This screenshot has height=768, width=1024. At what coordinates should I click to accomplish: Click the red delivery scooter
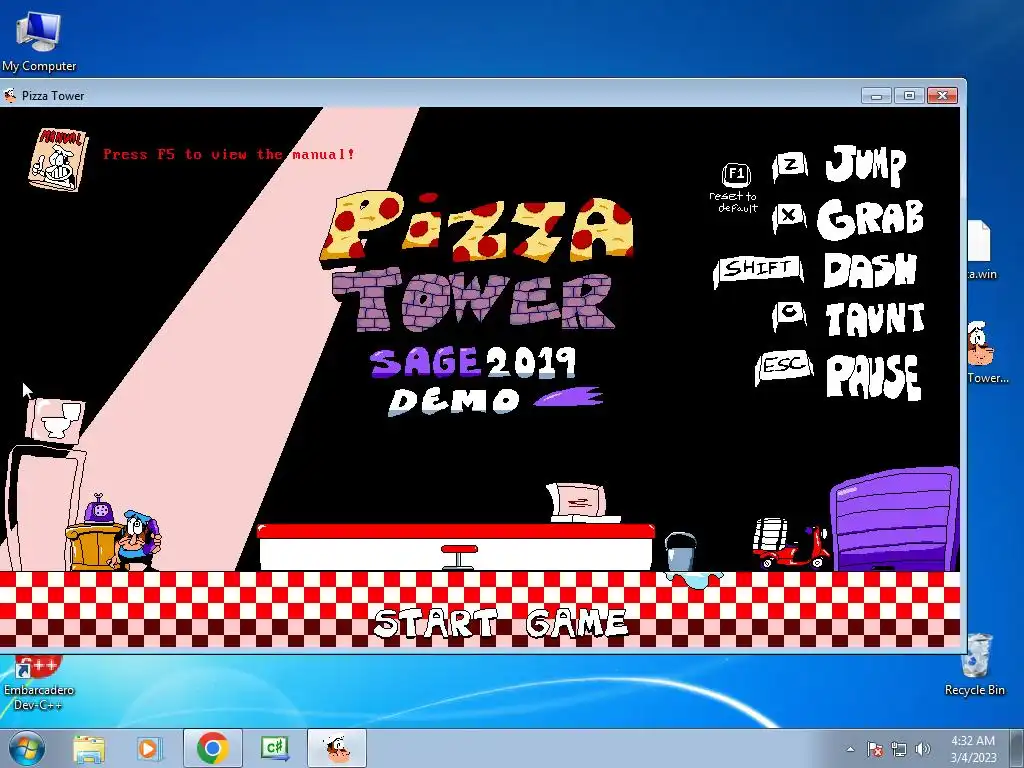(x=792, y=545)
